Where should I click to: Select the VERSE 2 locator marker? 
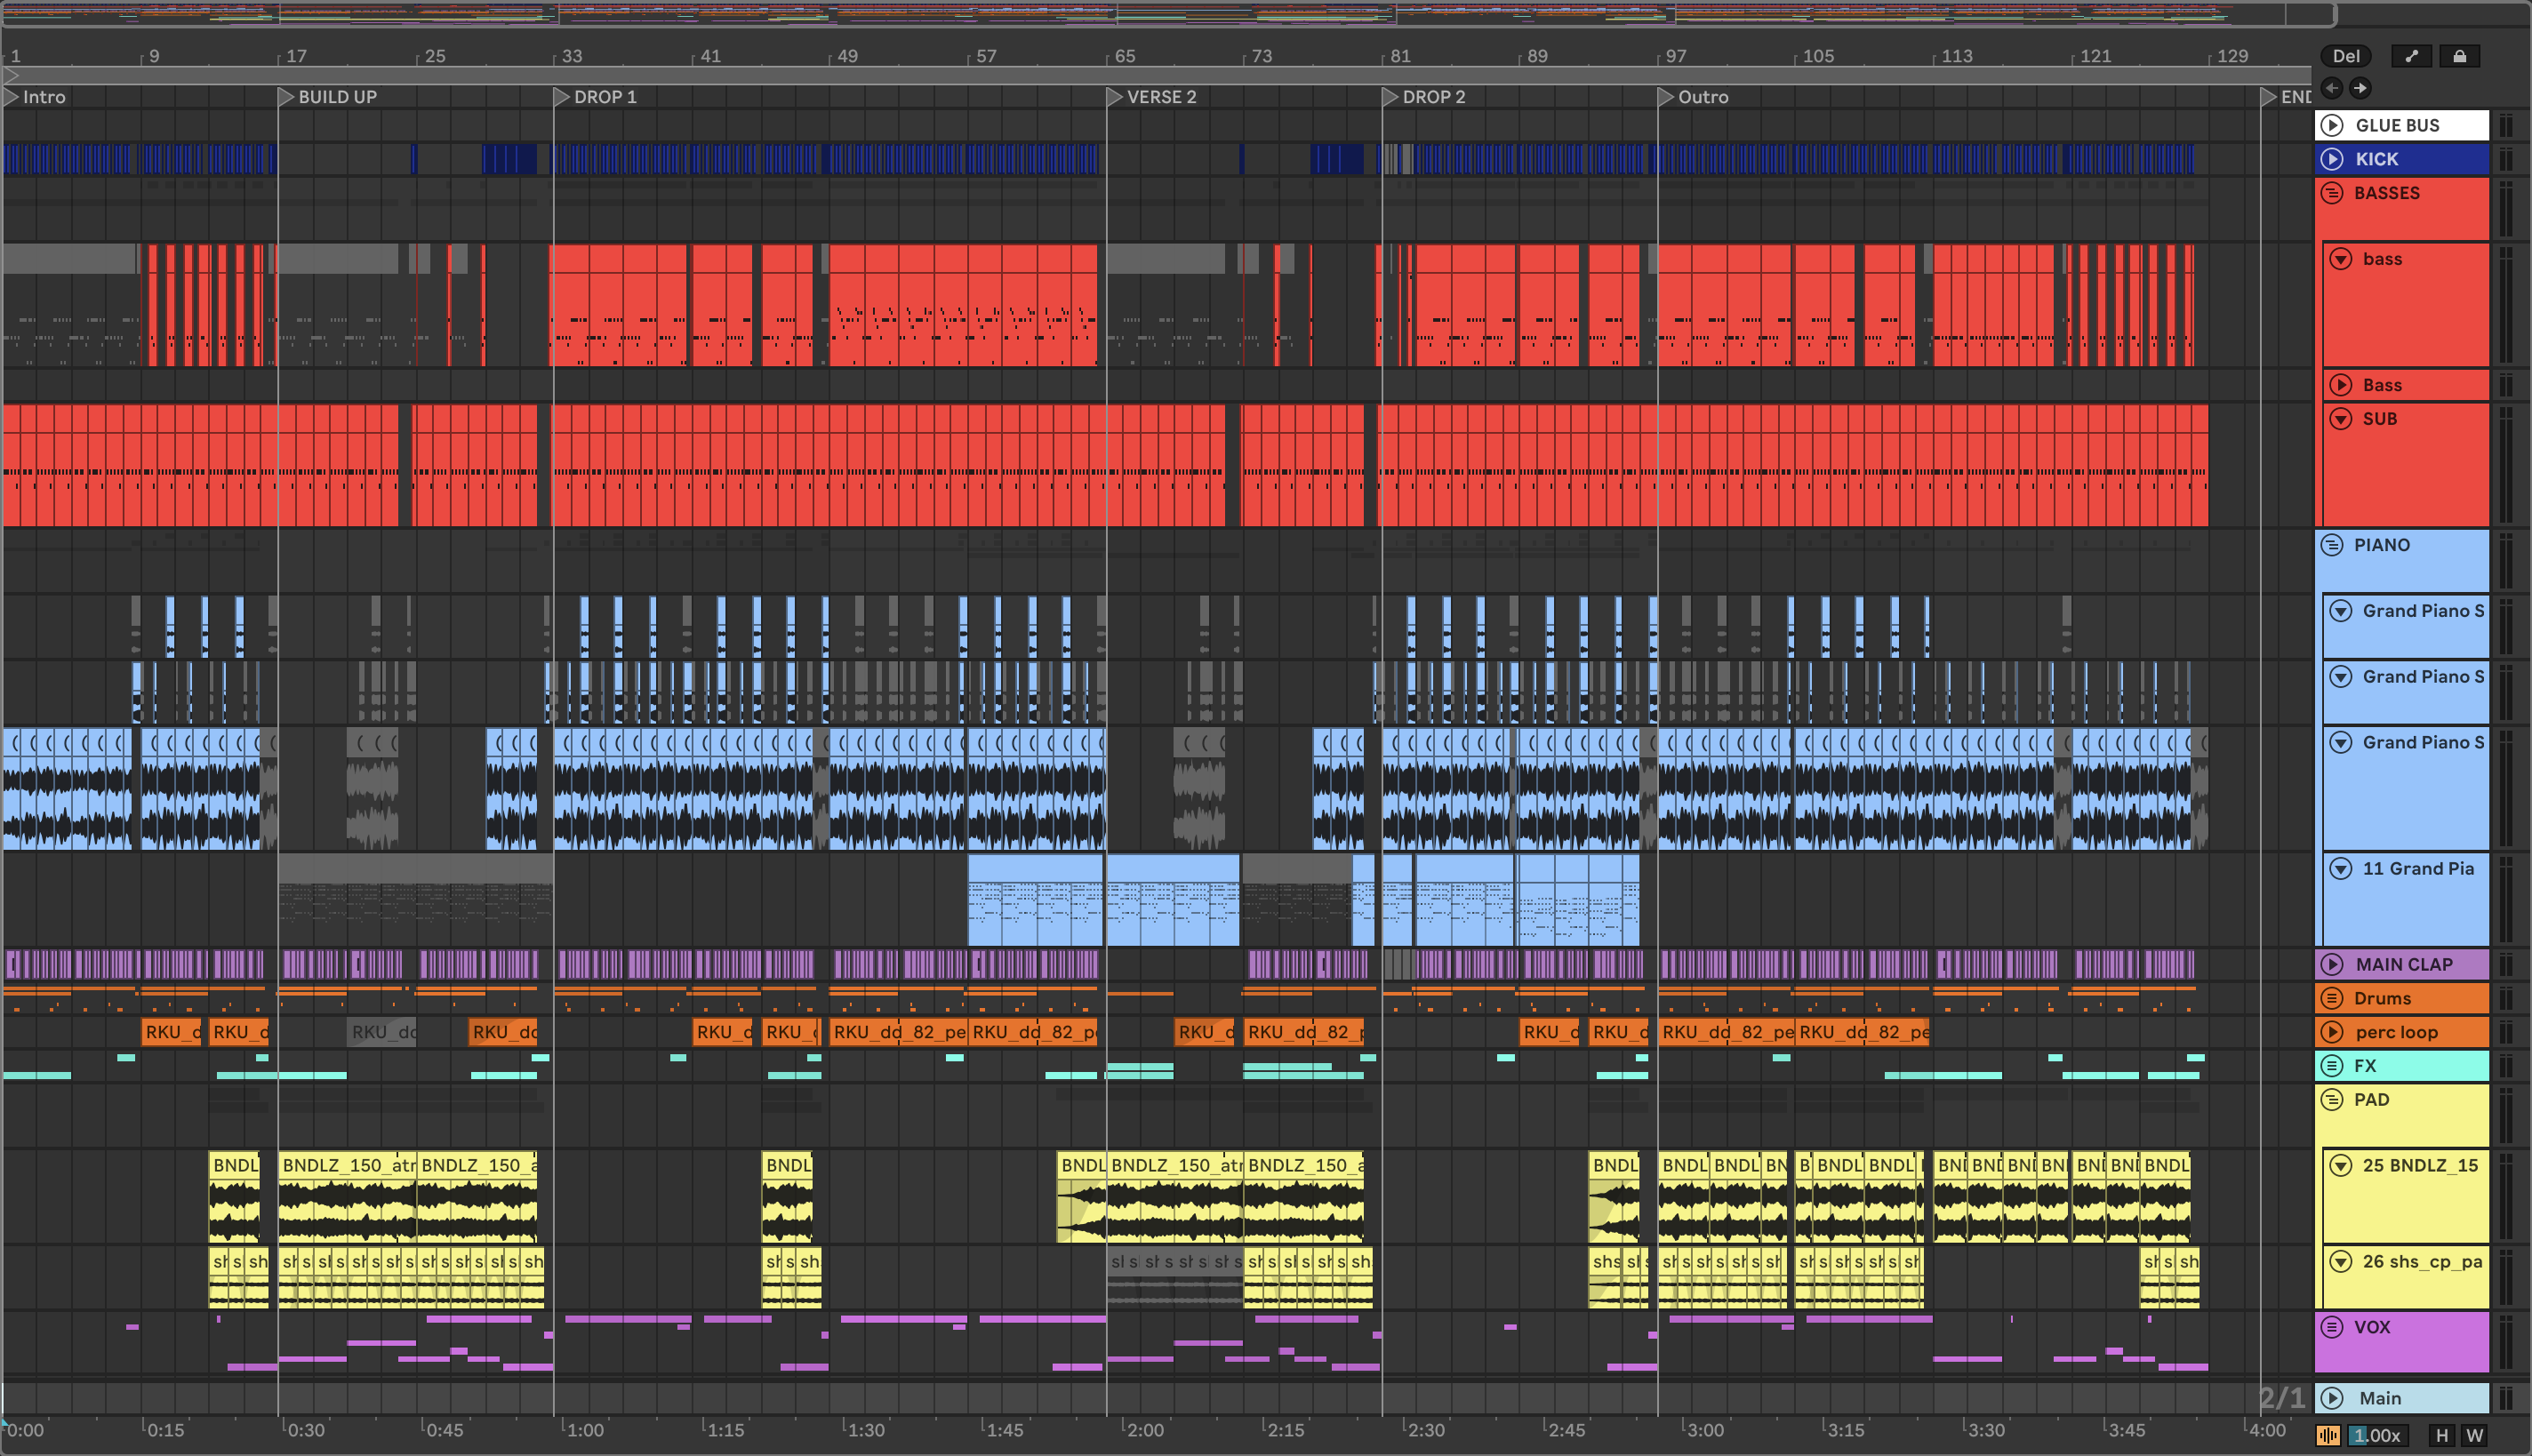tap(1115, 97)
